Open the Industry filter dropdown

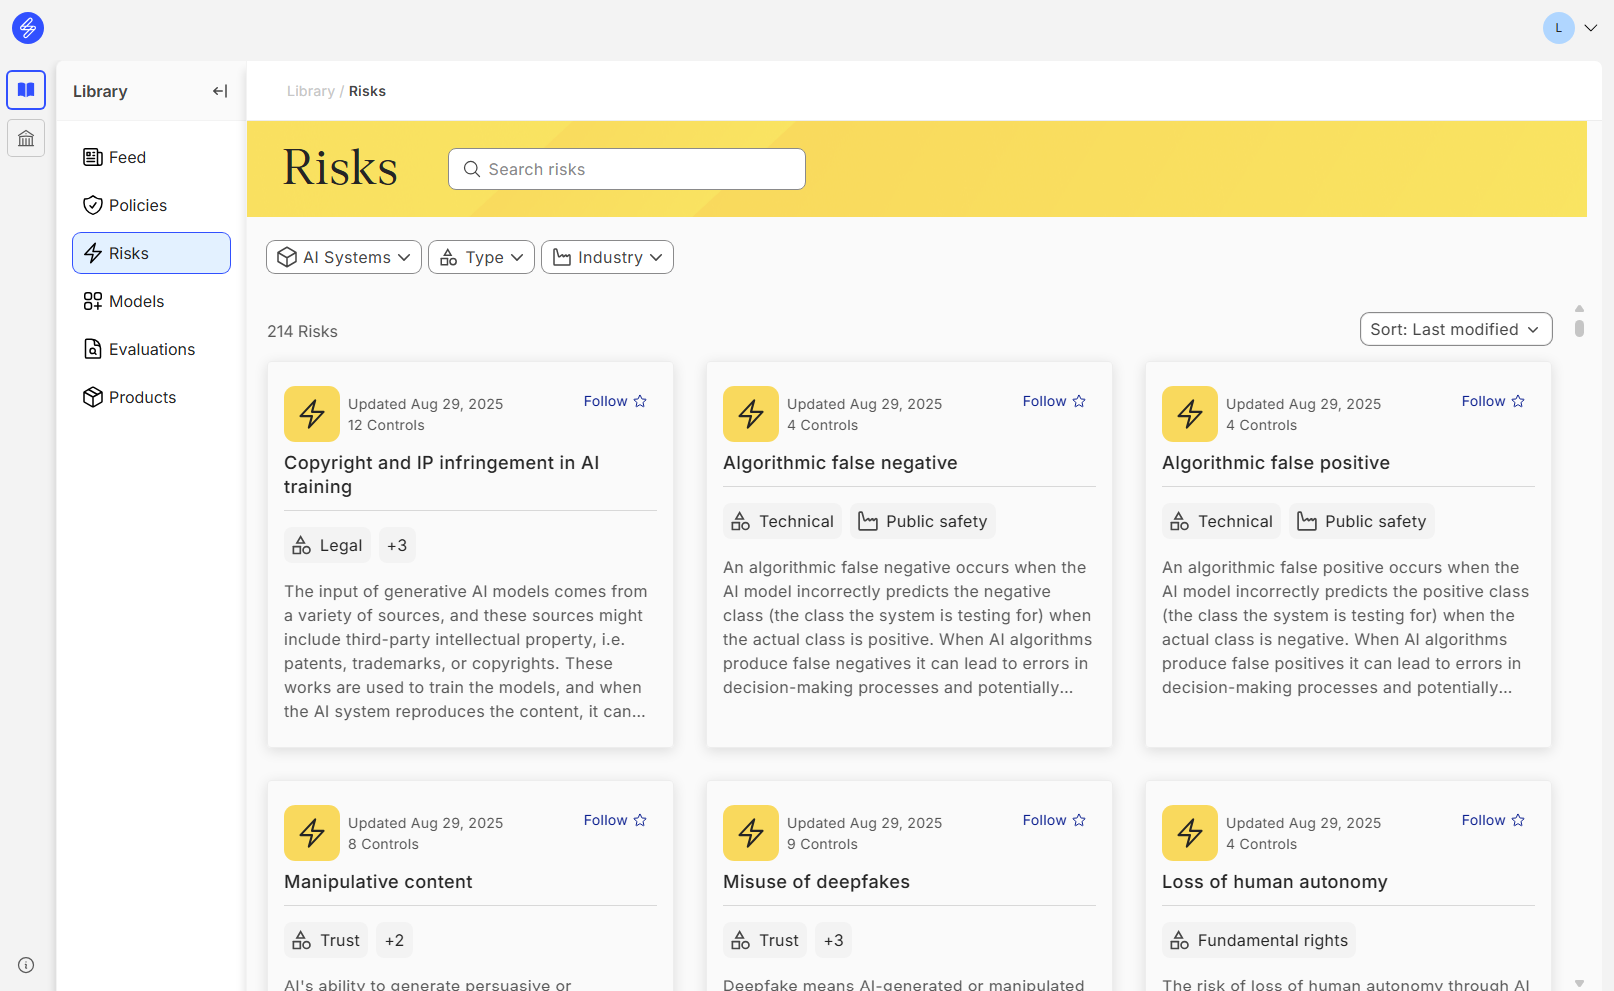coord(607,257)
